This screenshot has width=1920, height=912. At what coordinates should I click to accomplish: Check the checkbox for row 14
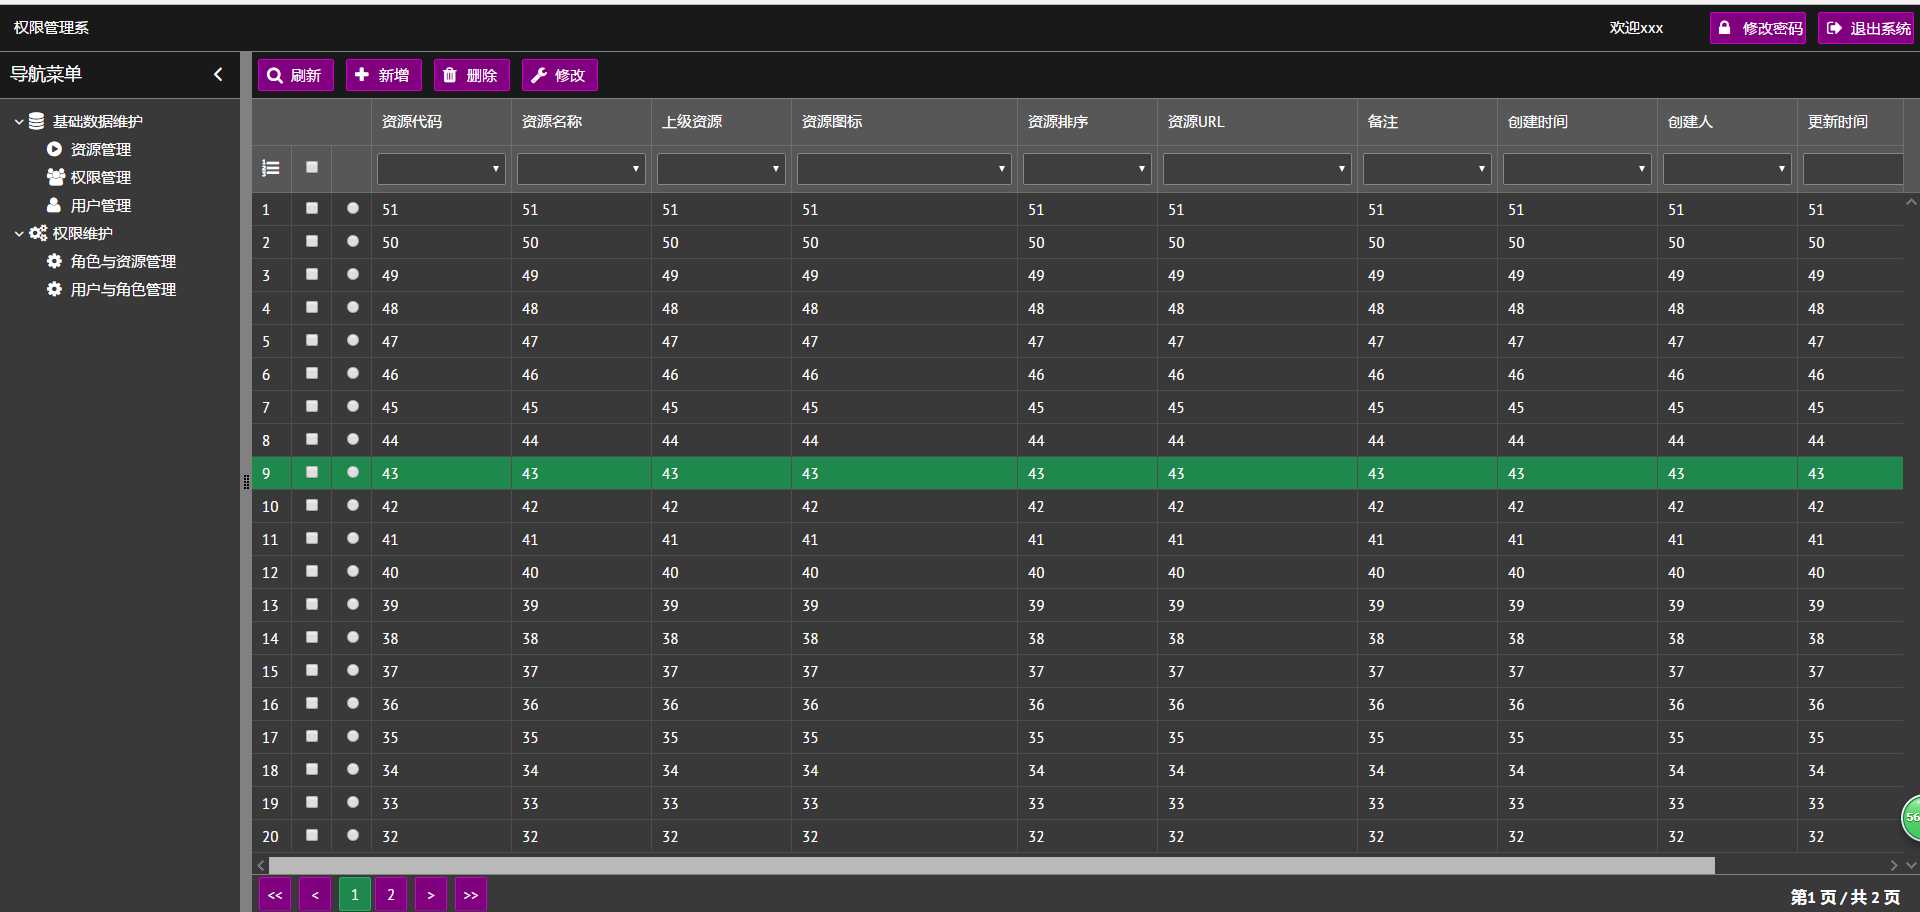click(312, 638)
